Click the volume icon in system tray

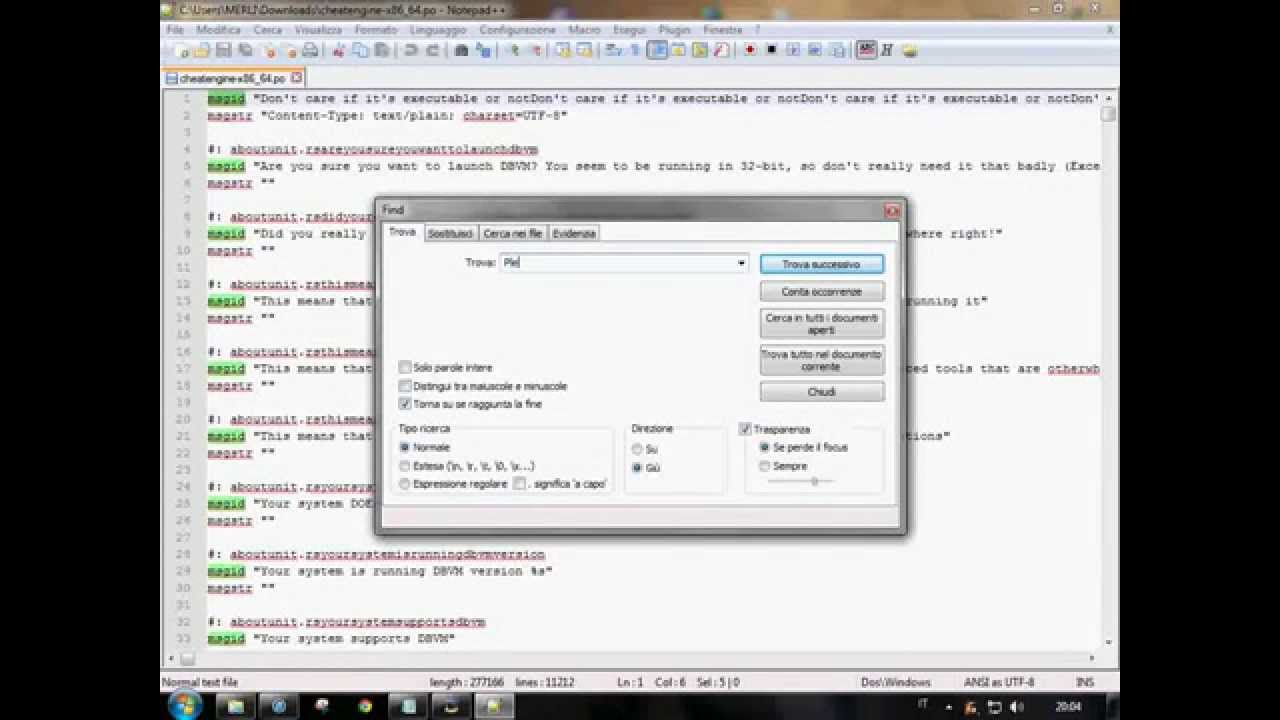(1015, 707)
